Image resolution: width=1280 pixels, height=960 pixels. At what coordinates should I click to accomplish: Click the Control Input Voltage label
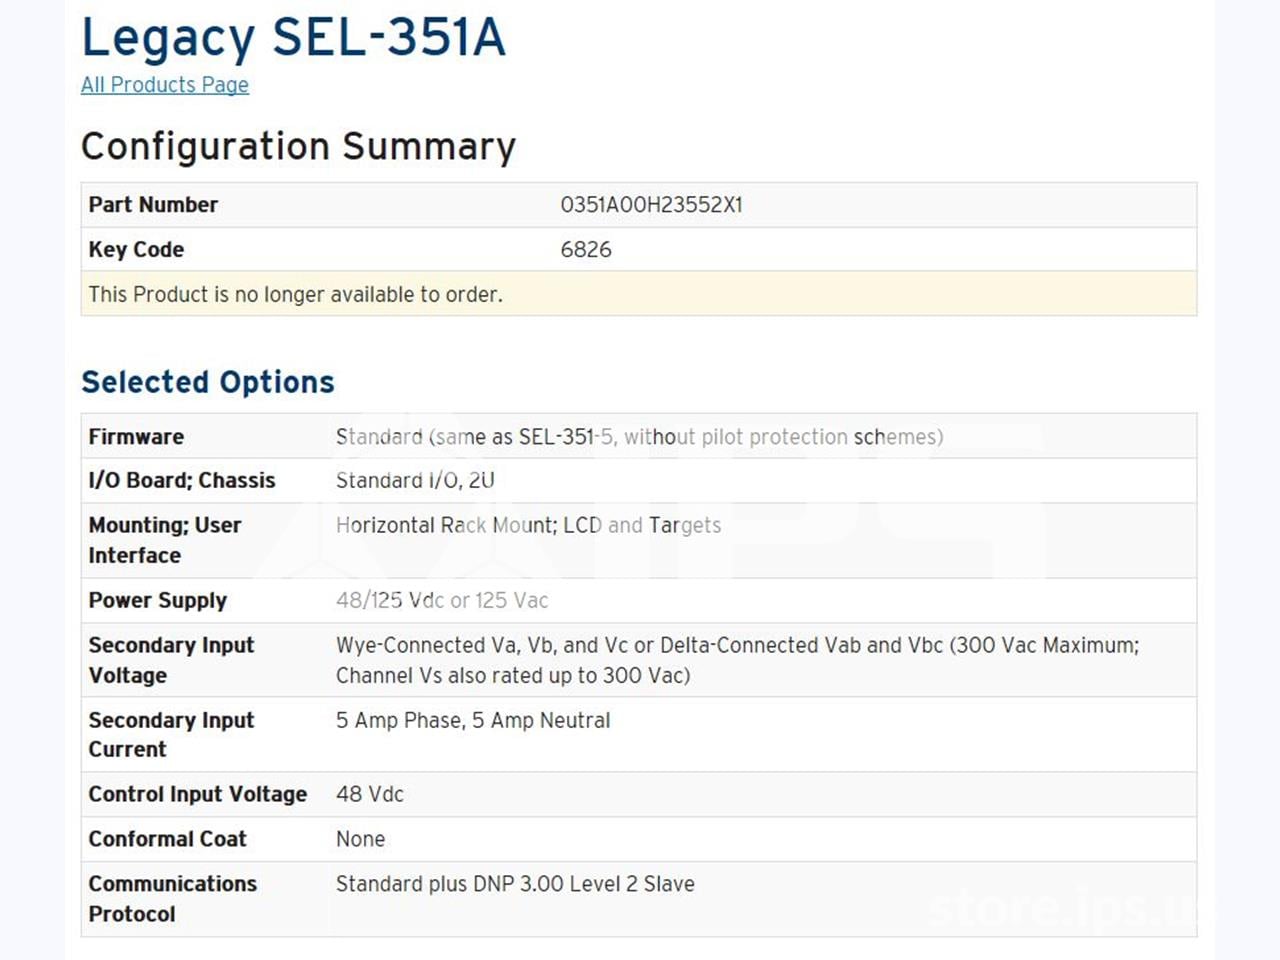198,795
